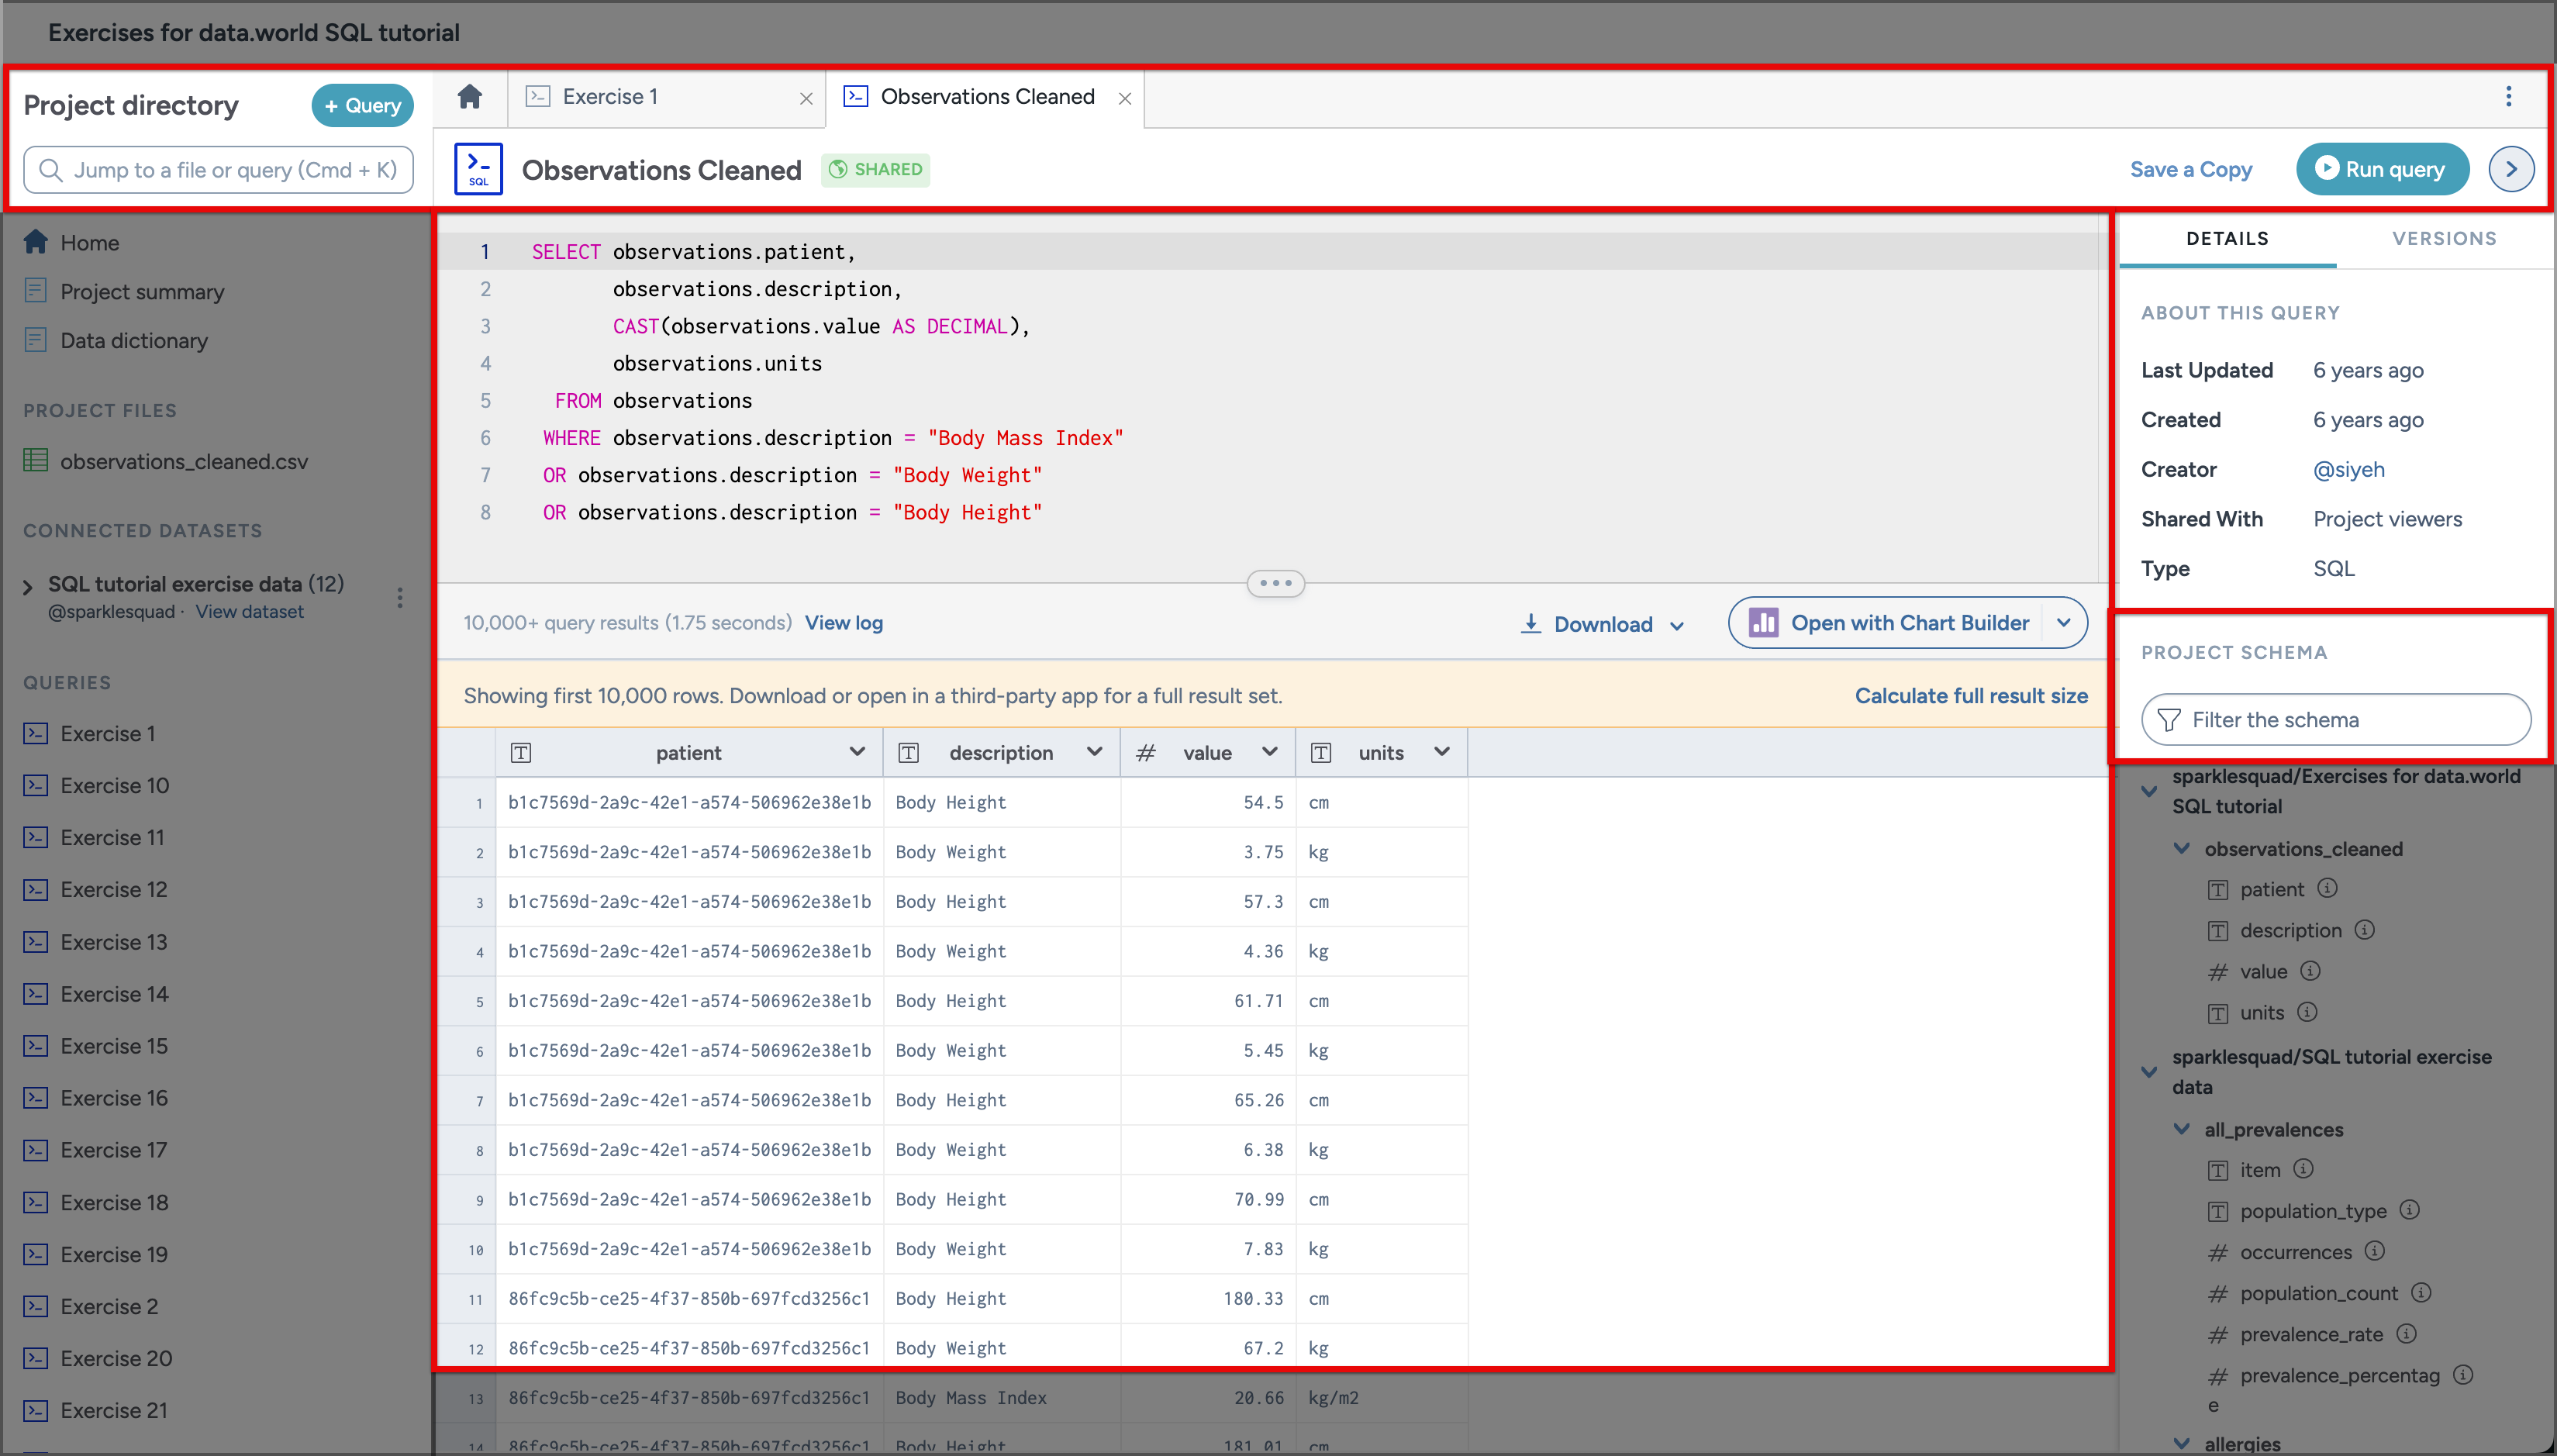
Task: Open the three-dot menu in tab bar
Action: tap(2507, 97)
